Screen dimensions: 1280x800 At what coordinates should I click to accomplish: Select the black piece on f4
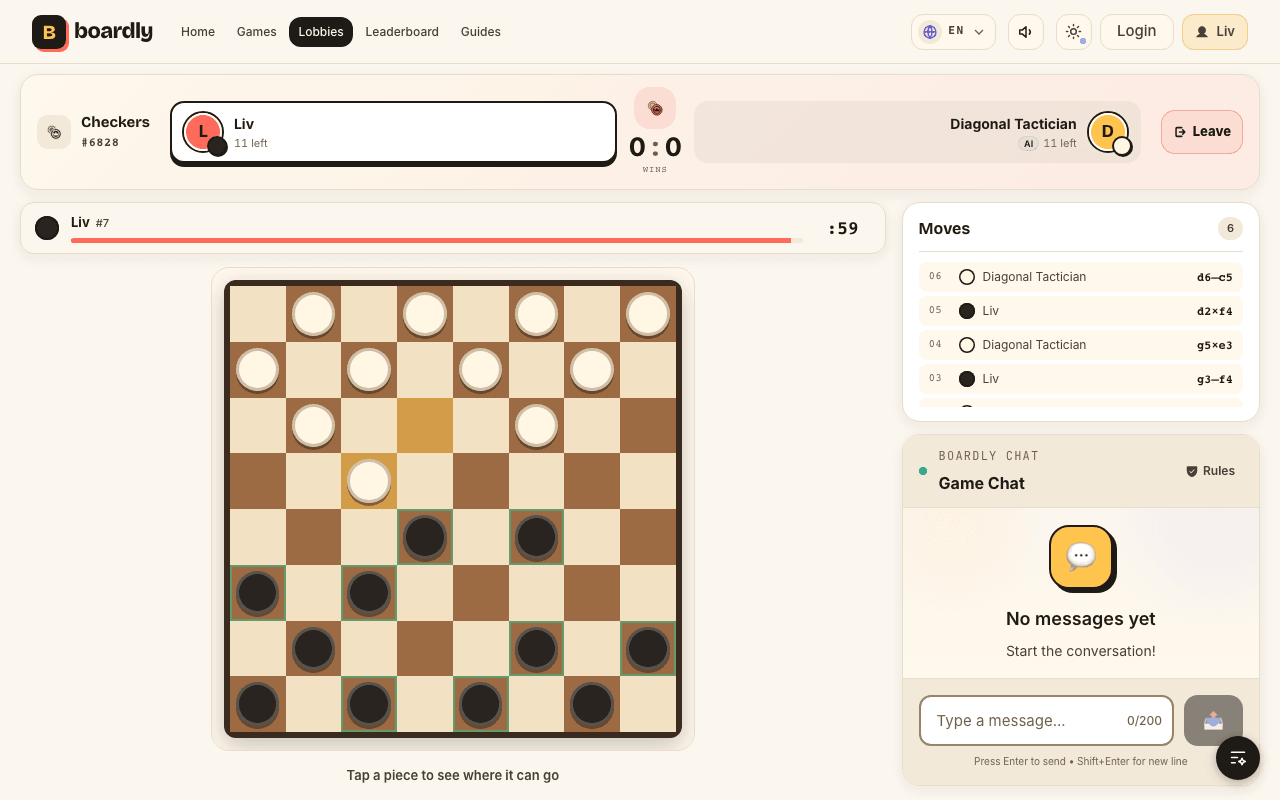537,537
